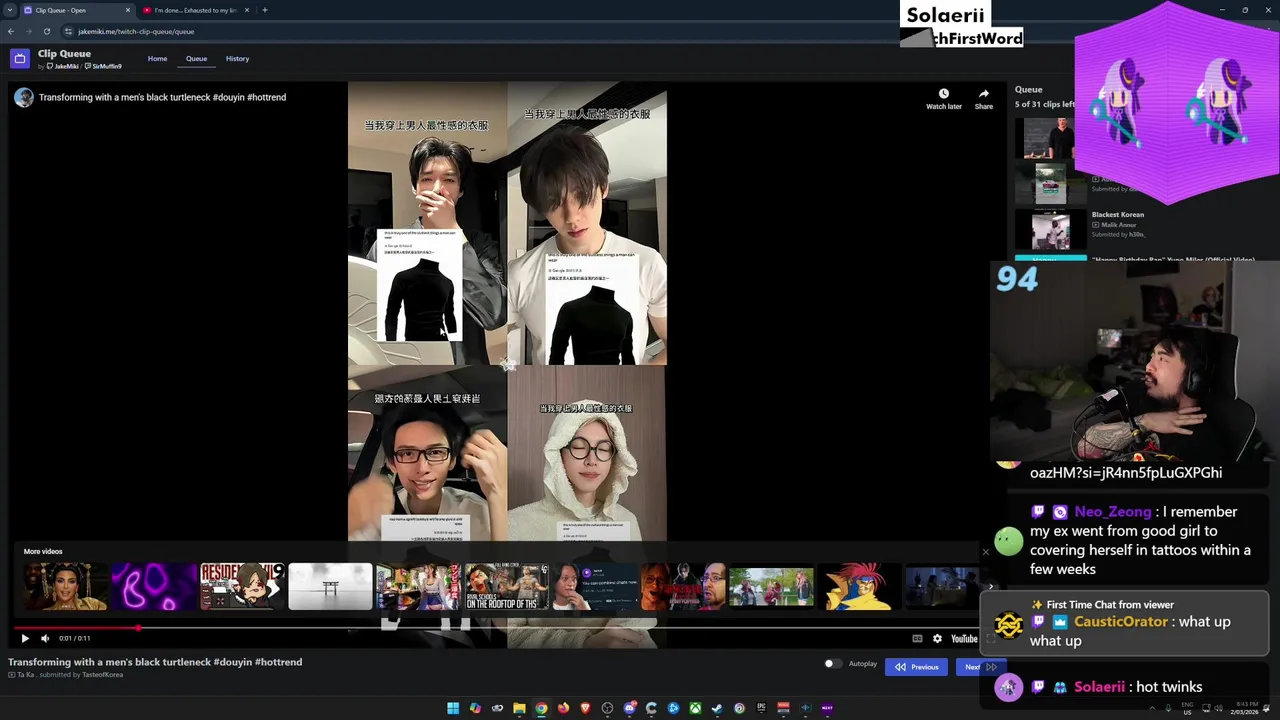Viewport: 1280px width, 720px height.
Task: Open Kim Kardashian suggested video thumbnail
Action: tap(66, 586)
